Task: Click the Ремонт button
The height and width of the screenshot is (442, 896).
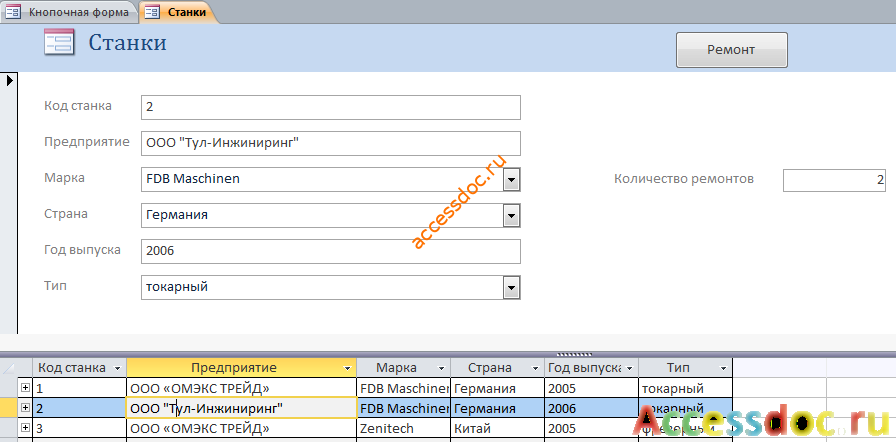Action: (x=731, y=50)
